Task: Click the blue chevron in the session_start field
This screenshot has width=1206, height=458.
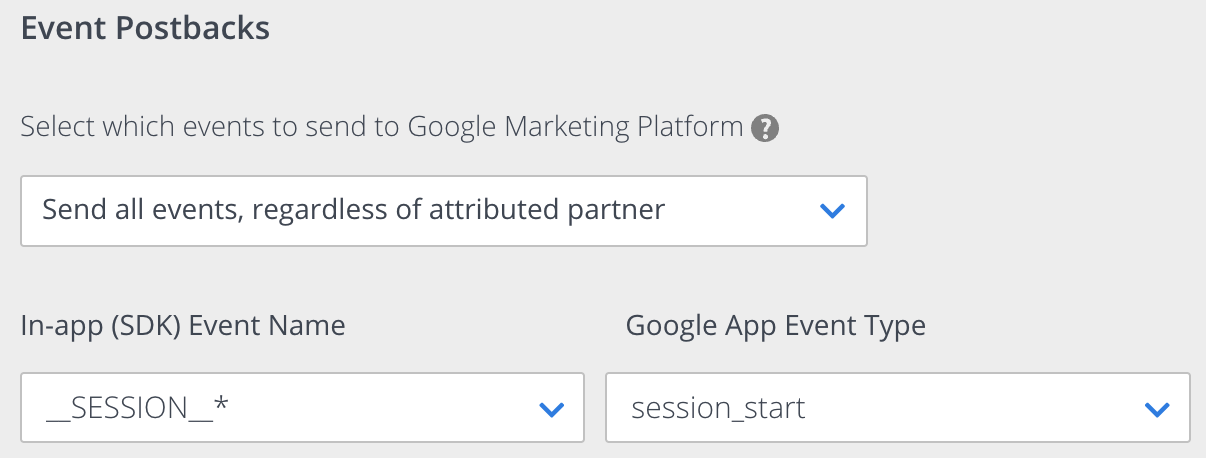Action: click(x=1156, y=409)
